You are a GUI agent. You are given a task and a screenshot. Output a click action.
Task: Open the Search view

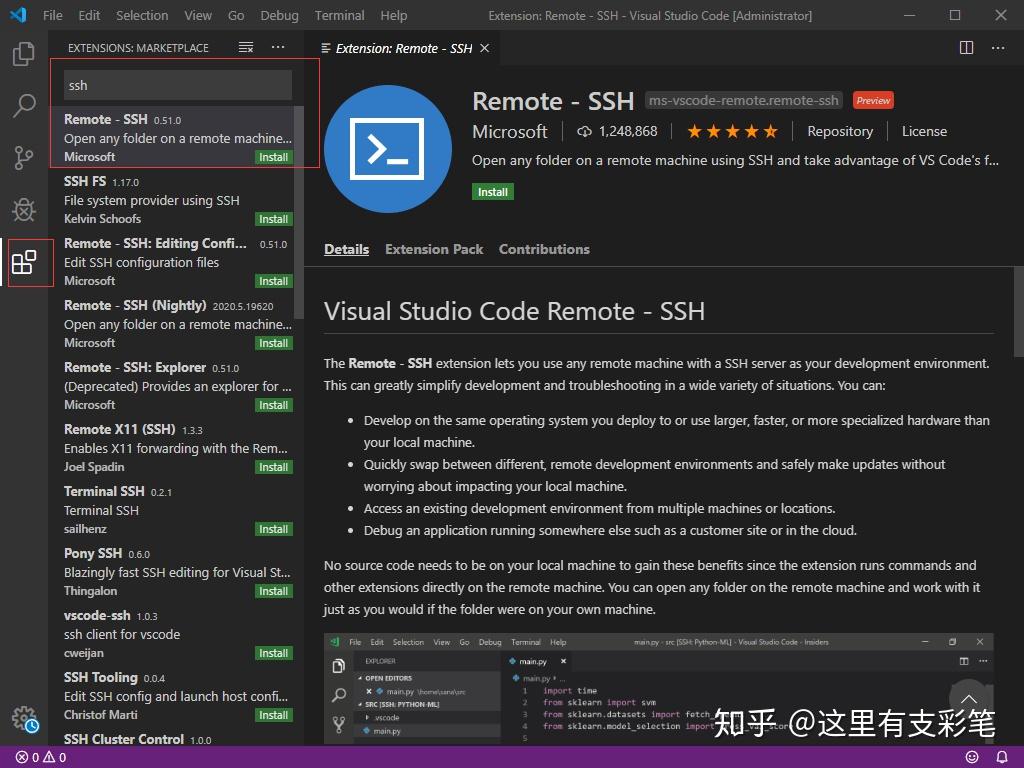click(22, 106)
